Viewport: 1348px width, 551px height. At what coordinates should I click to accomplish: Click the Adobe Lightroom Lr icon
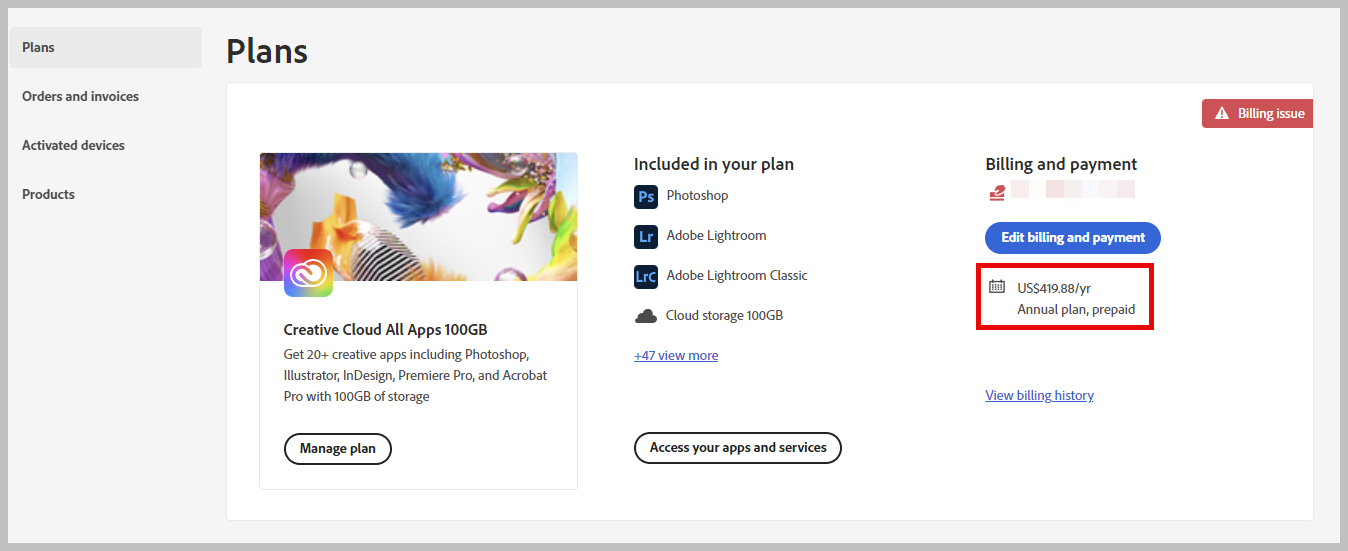(646, 236)
